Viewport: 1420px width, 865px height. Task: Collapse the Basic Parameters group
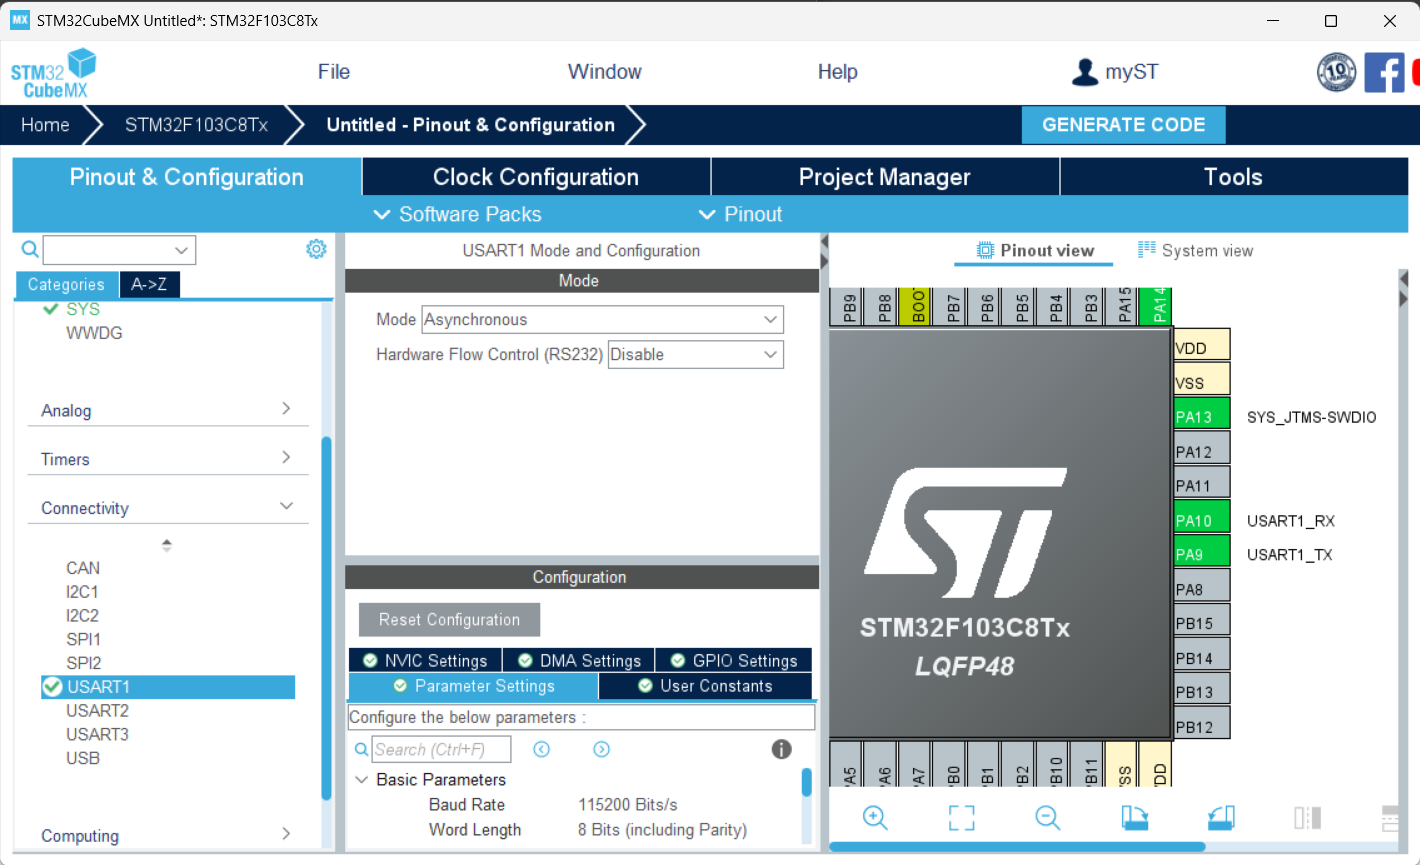coord(362,779)
